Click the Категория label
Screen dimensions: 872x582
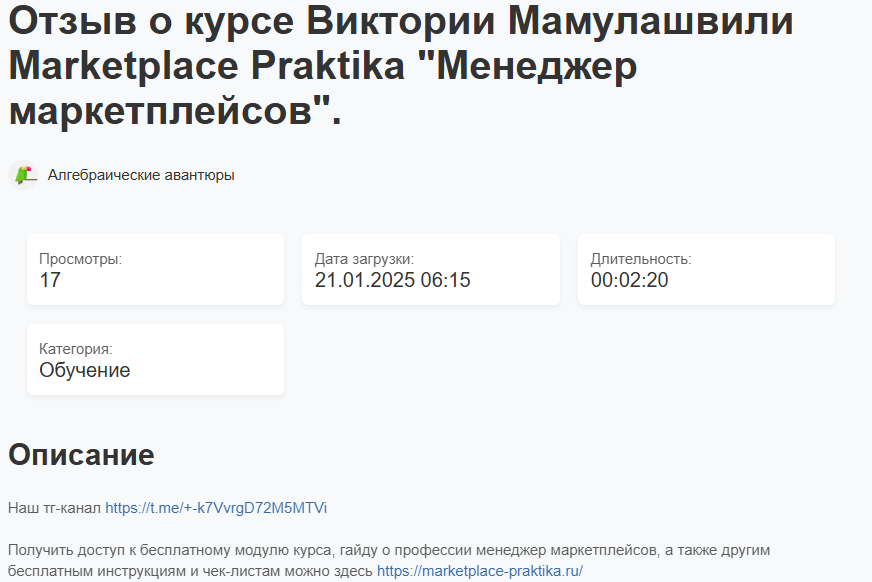(x=76, y=349)
